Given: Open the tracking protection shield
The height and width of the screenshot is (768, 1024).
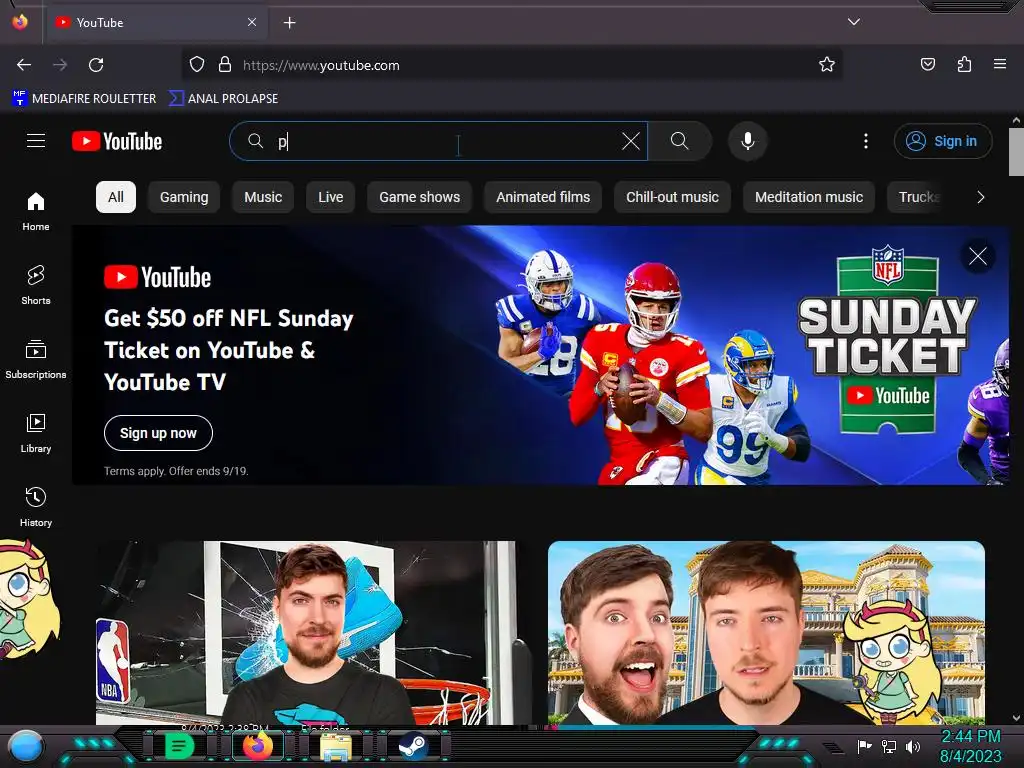Looking at the screenshot, I should click(197, 65).
